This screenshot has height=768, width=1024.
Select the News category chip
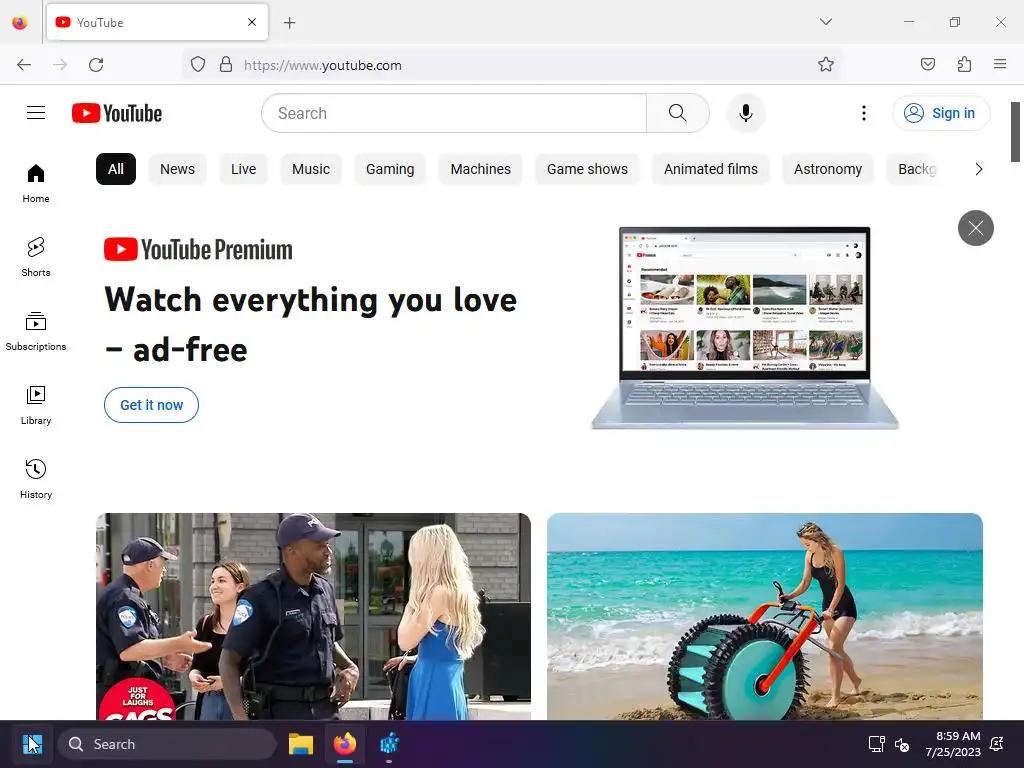coord(177,169)
